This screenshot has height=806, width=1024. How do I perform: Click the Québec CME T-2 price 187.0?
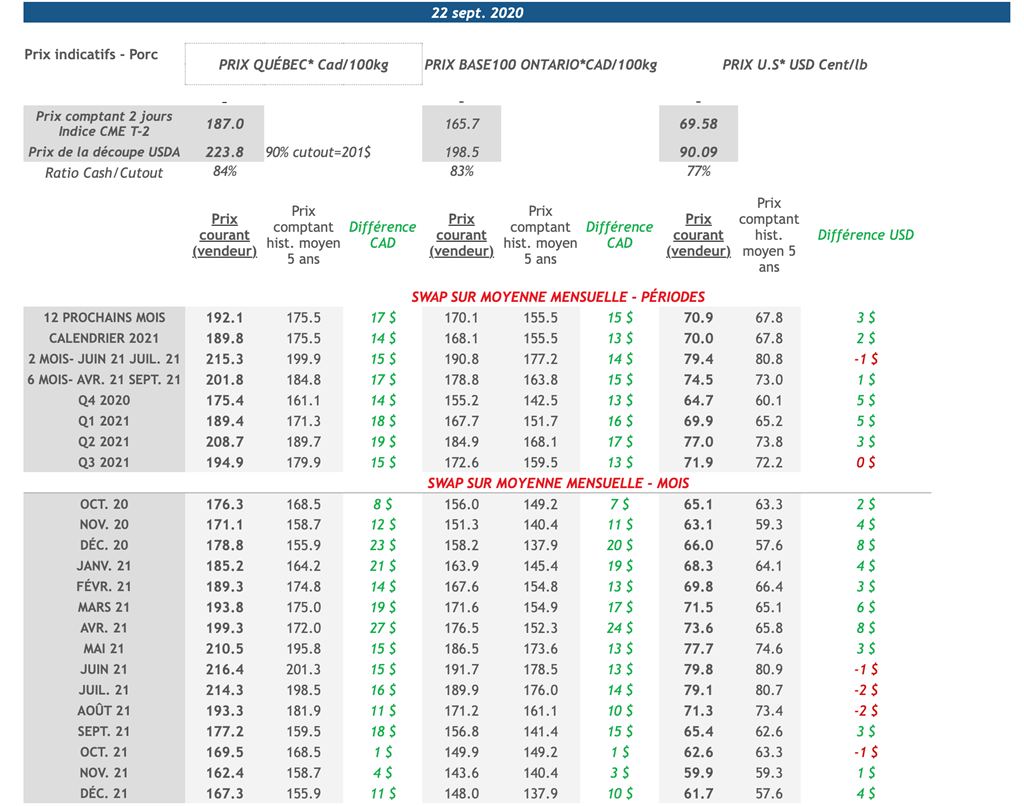tap(225, 124)
